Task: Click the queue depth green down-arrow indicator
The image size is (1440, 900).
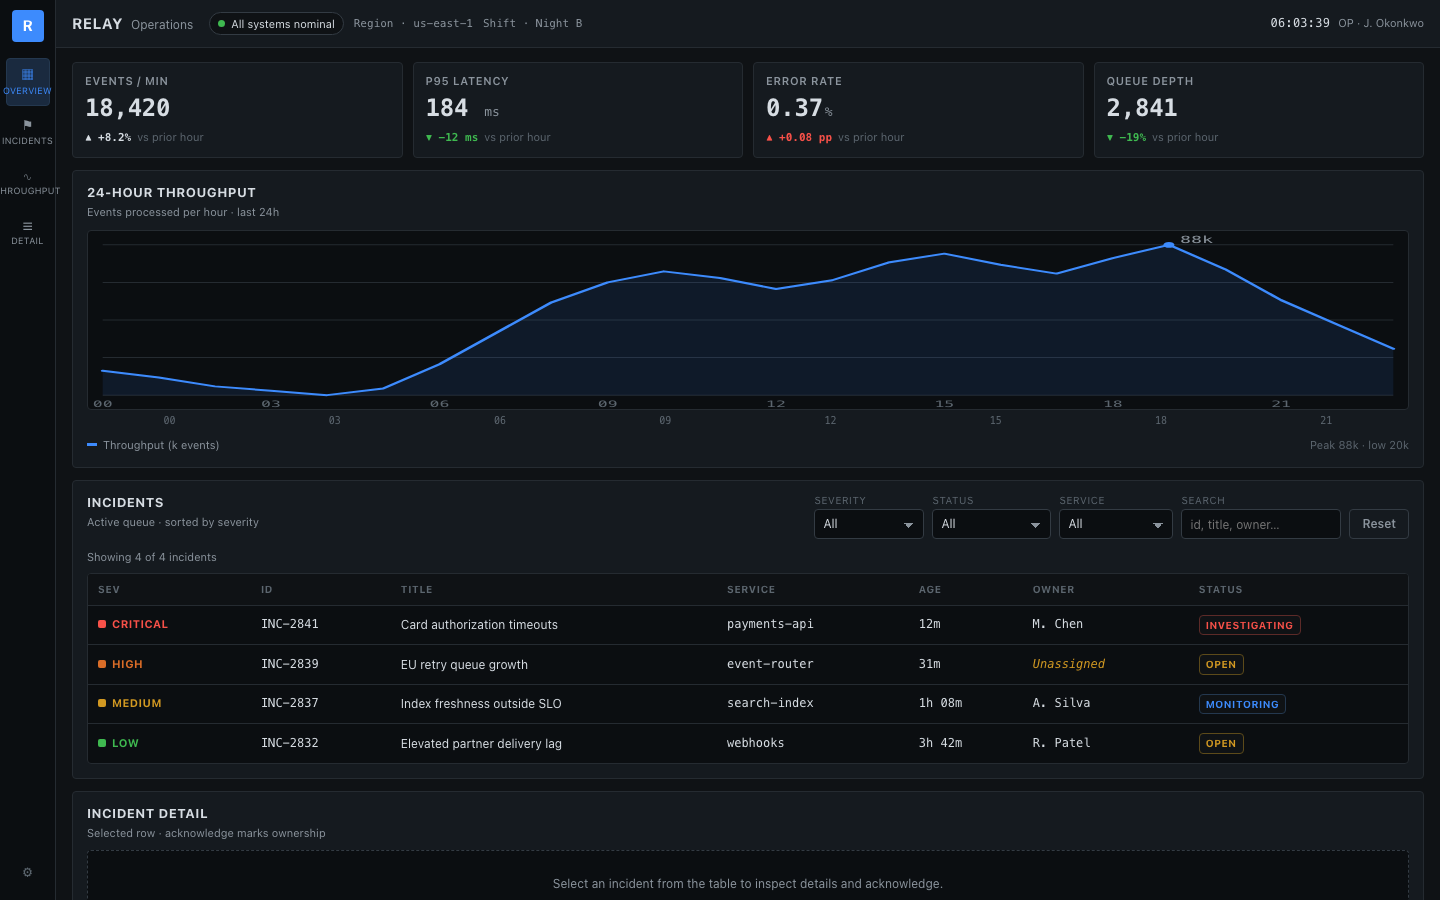Action: [1110, 138]
